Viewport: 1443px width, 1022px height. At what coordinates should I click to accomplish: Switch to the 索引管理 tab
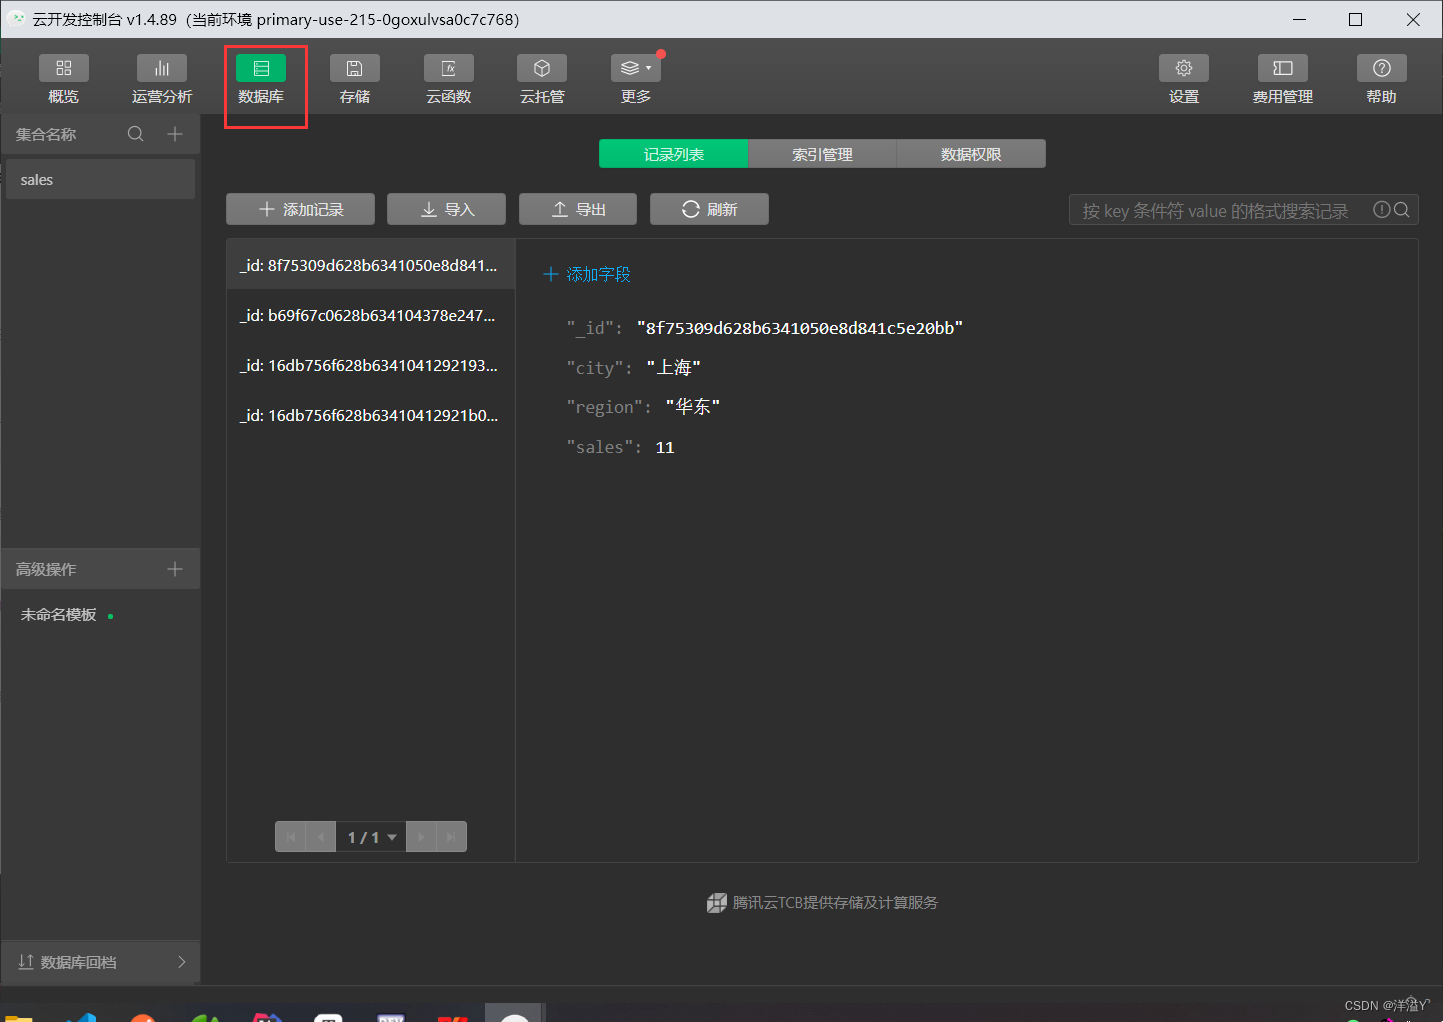coord(822,154)
